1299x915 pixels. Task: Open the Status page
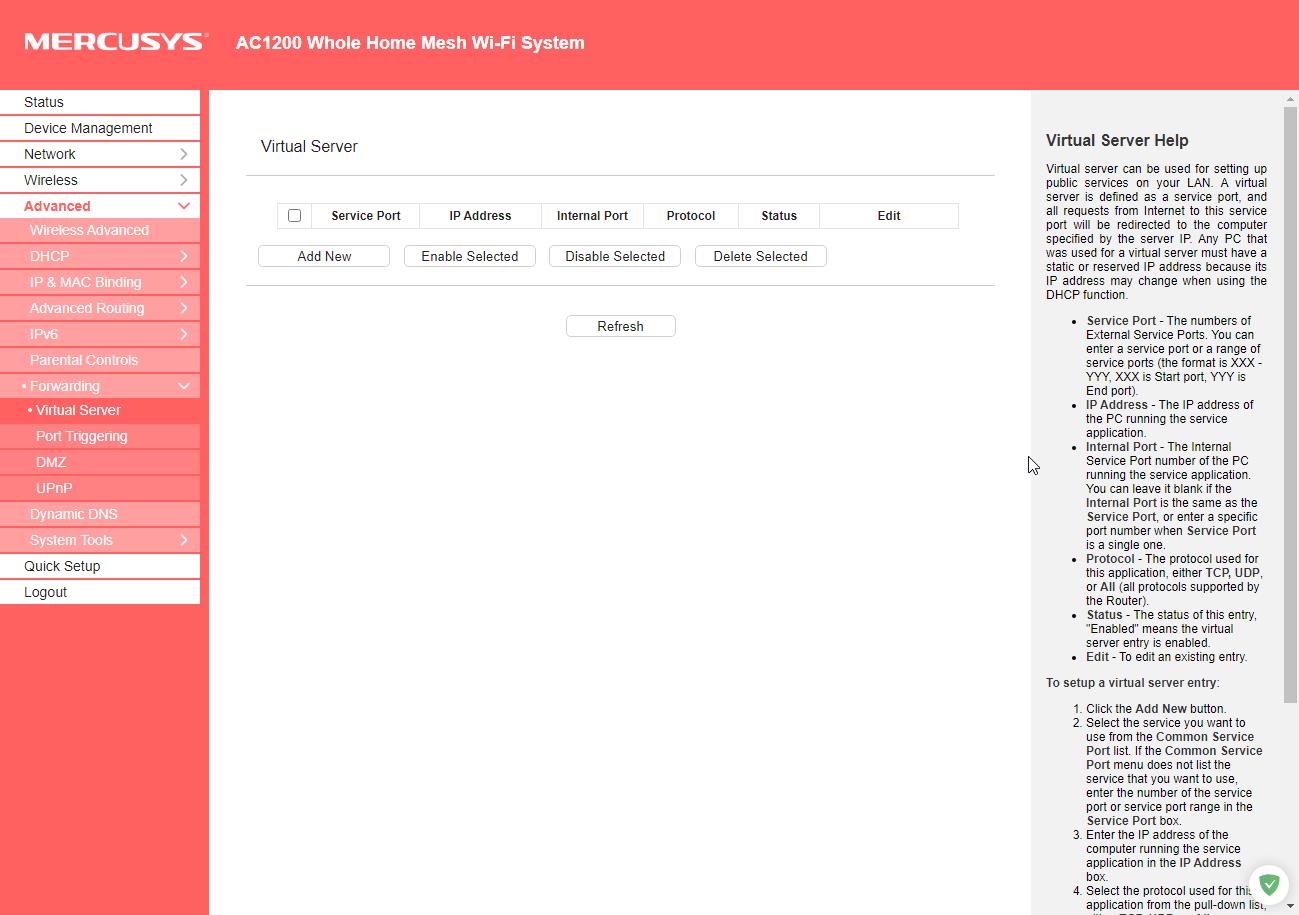coord(44,102)
